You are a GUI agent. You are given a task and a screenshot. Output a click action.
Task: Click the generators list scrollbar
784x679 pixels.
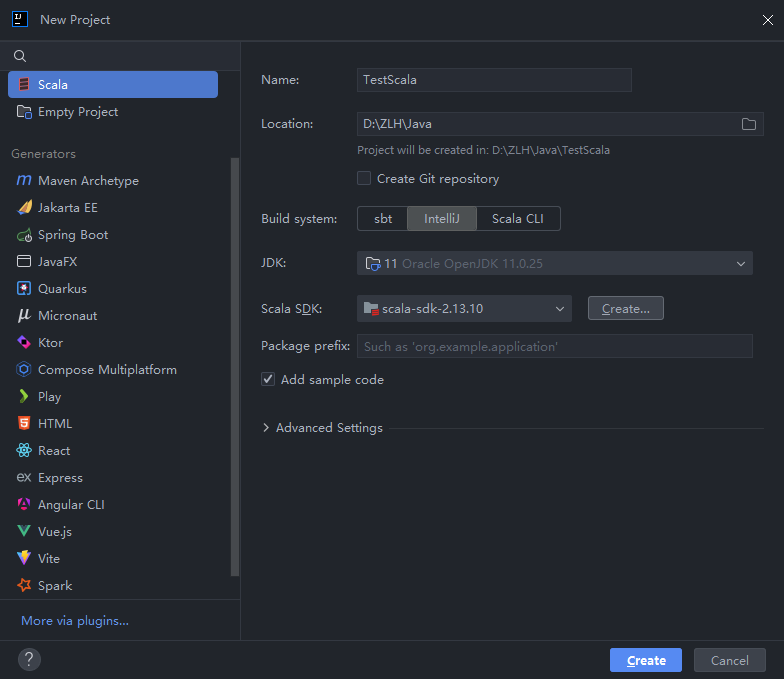pos(234,366)
